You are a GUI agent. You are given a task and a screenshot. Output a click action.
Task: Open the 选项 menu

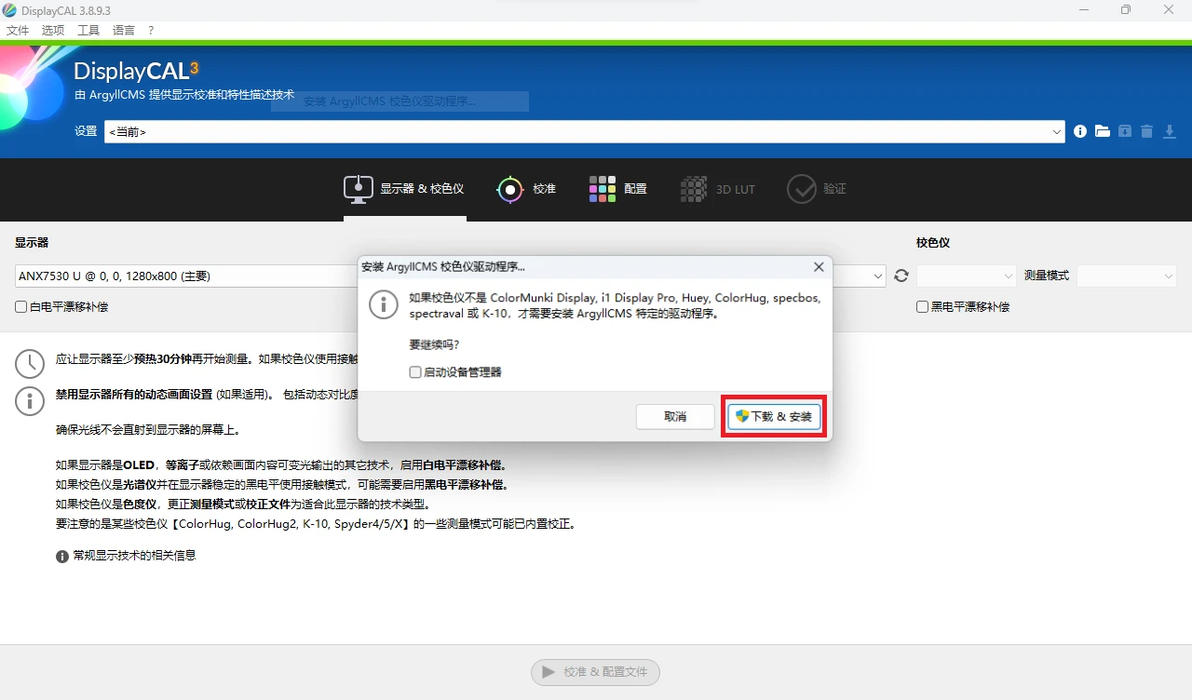(53, 30)
